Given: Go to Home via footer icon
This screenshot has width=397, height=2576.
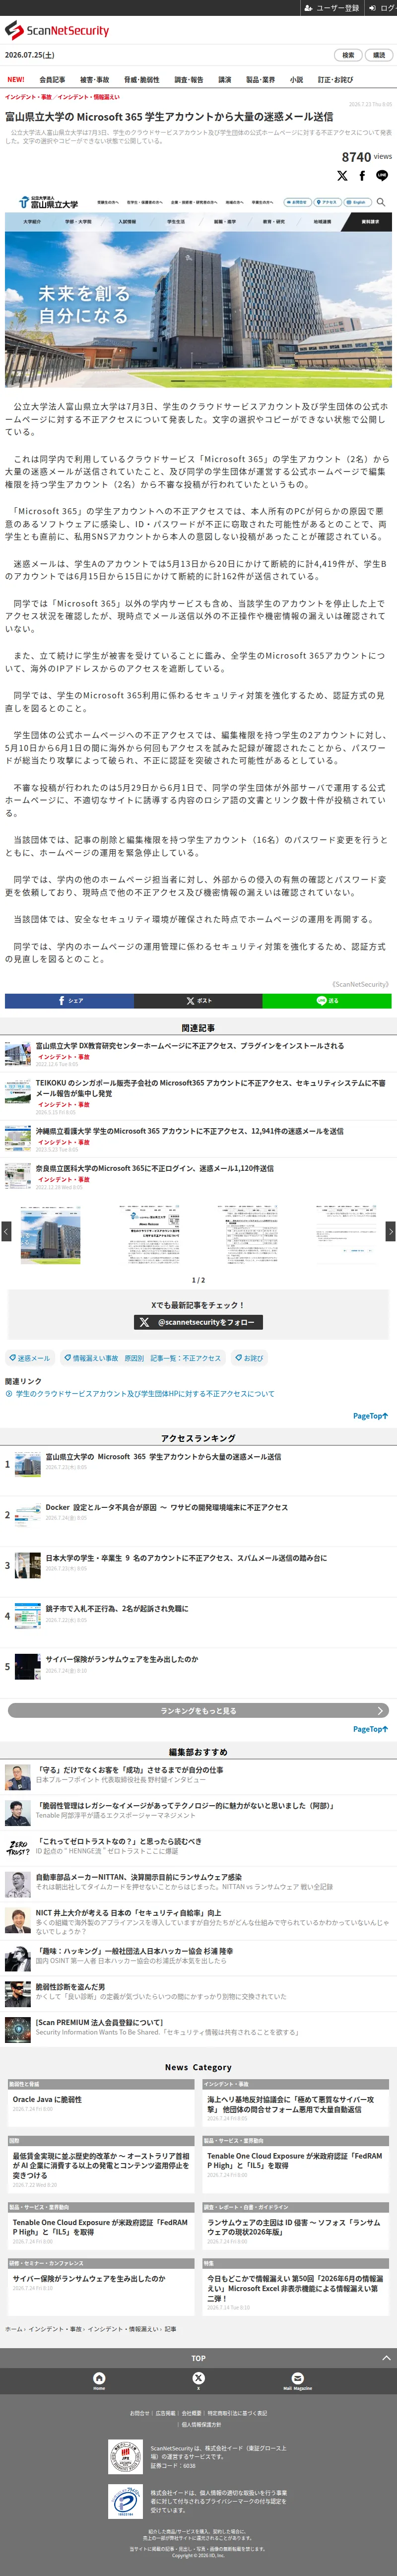Looking at the screenshot, I should coord(99,2380).
